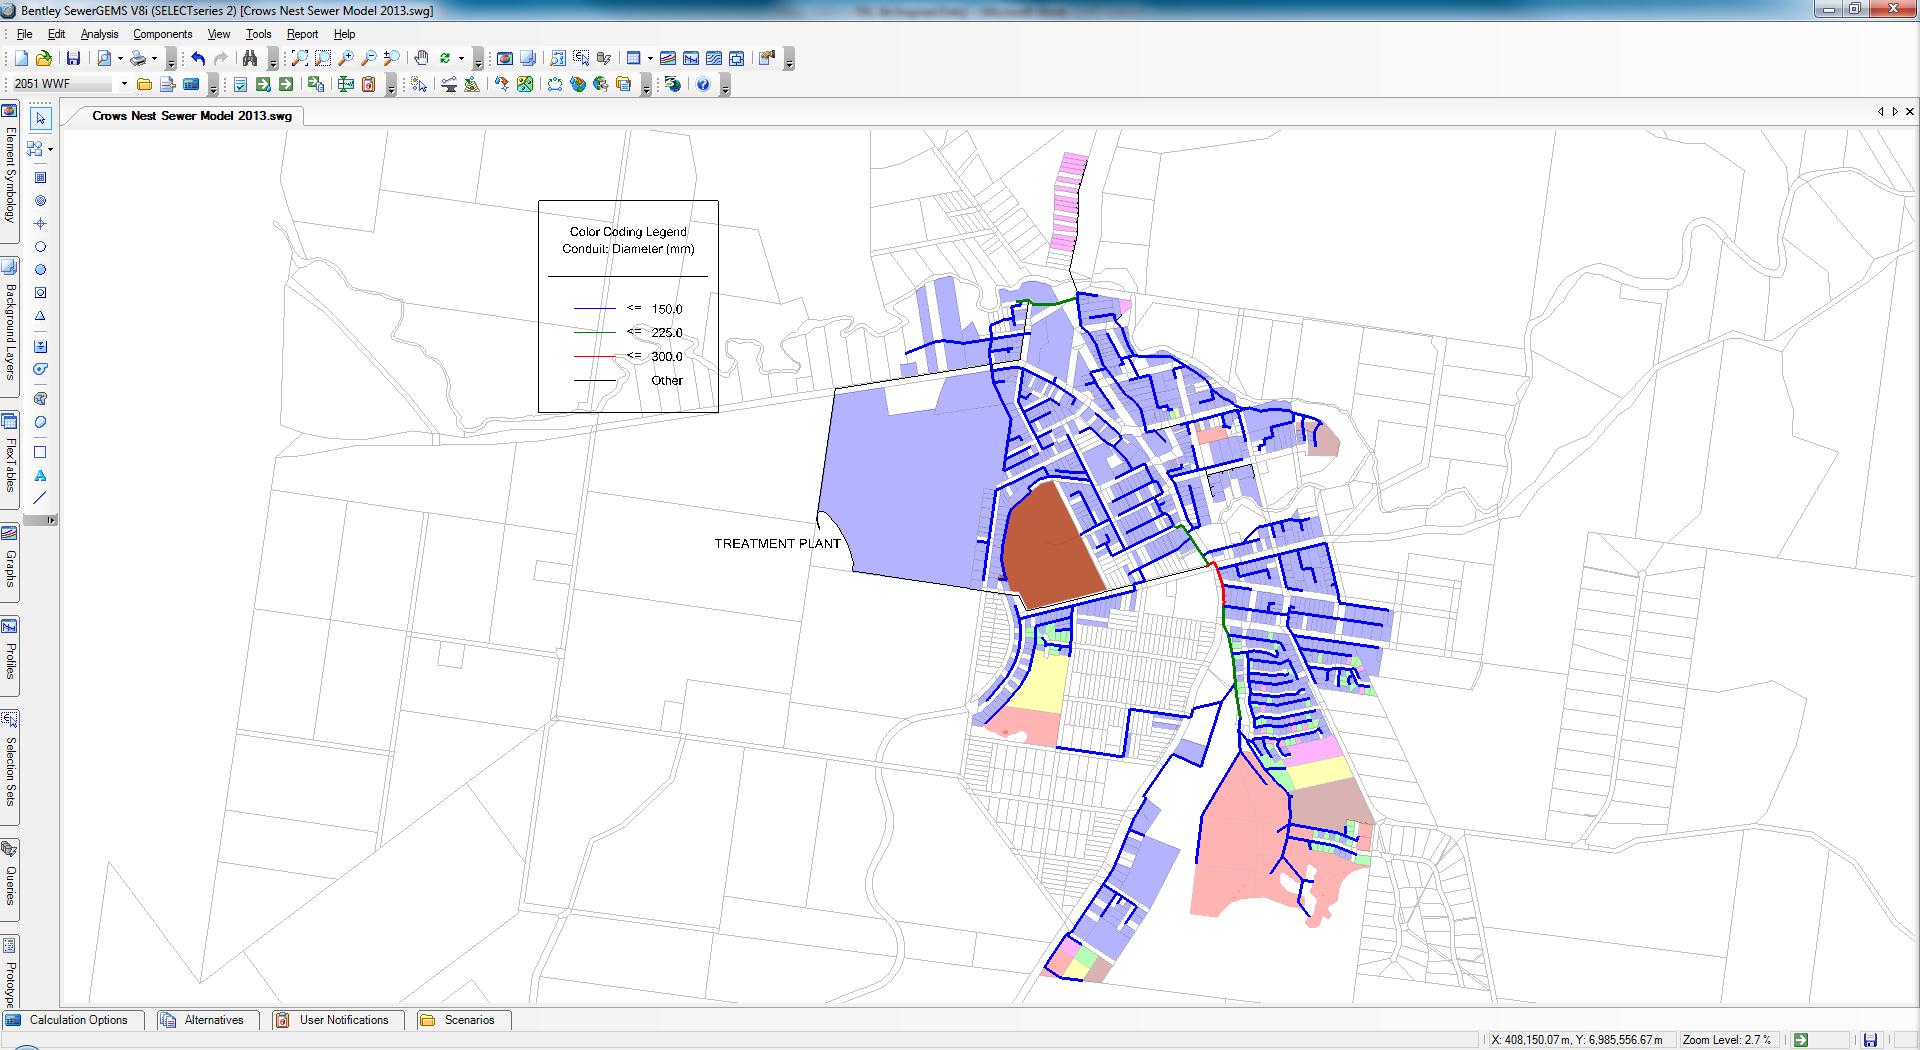Select the pan hand tool
The width and height of the screenshot is (1920, 1050).
pyautogui.click(x=421, y=58)
